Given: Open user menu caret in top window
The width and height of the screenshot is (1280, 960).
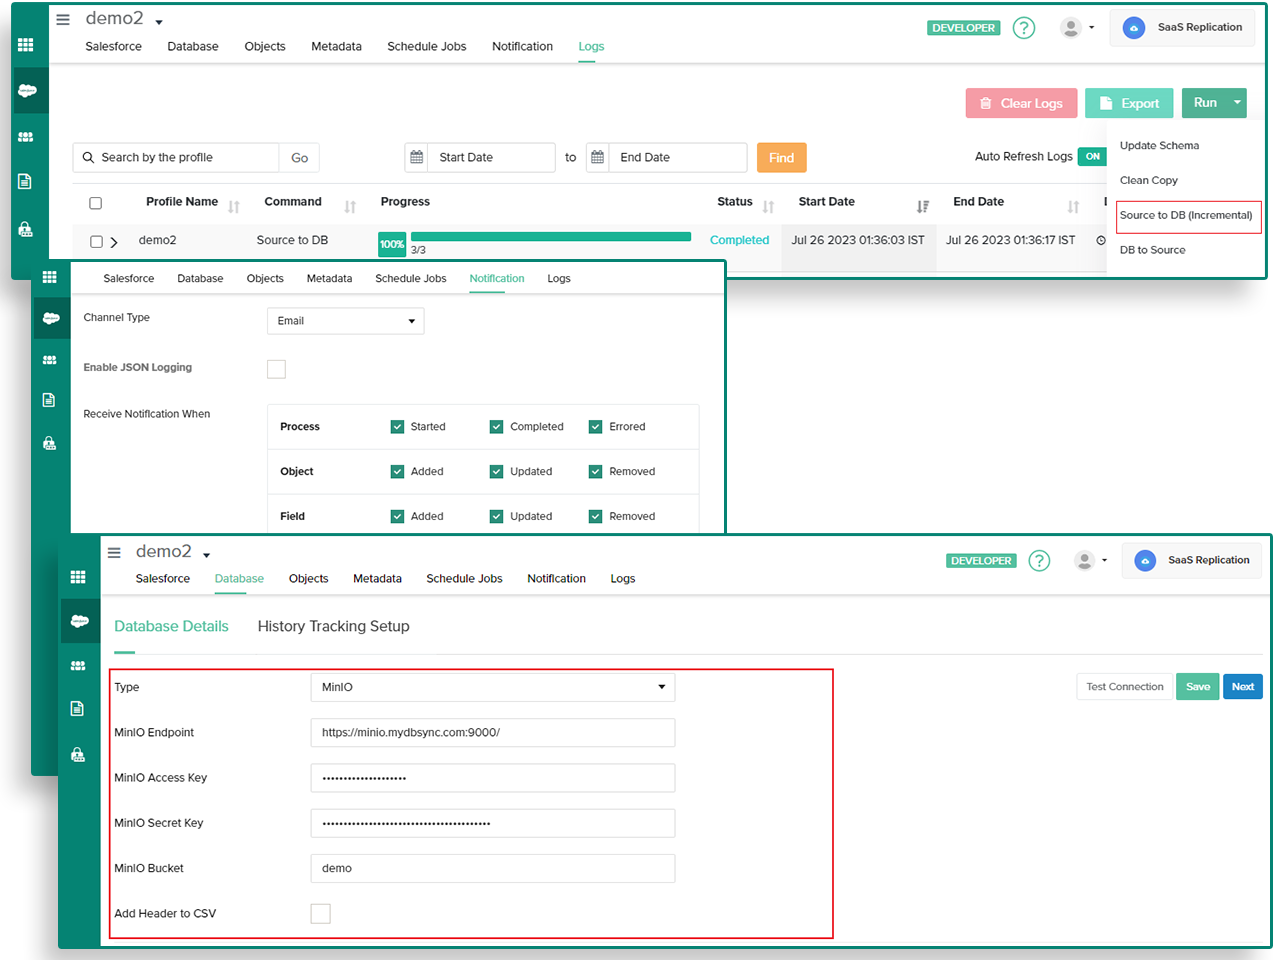Looking at the screenshot, I should click(x=1091, y=28).
